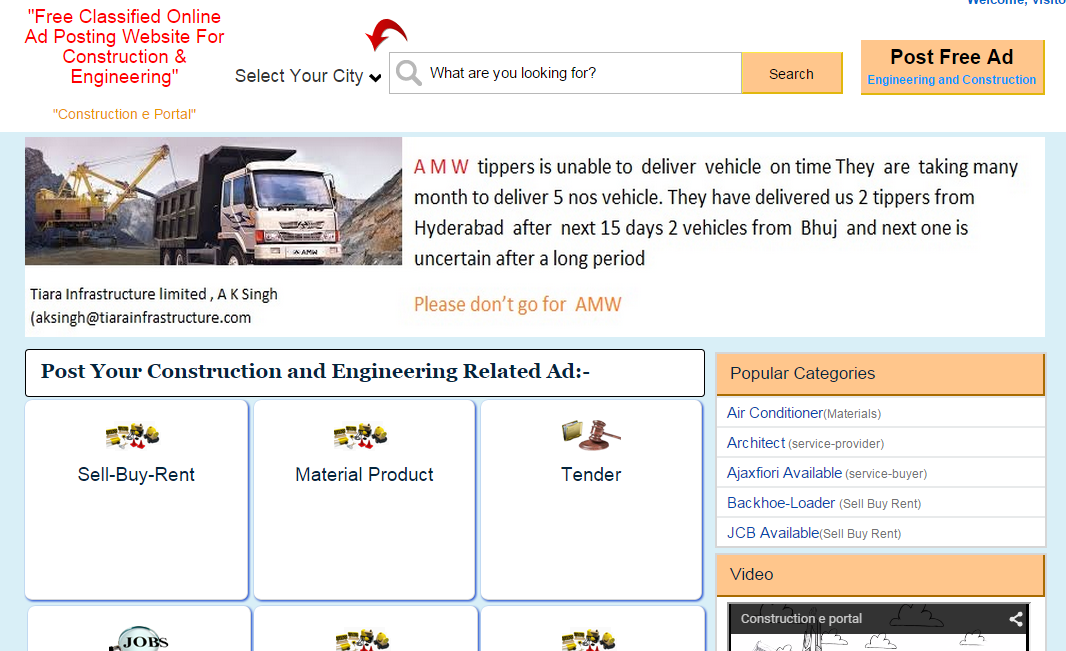1066x651 pixels.
Task: Click the Post Free Ad button
Action: pyautogui.click(x=952, y=67)
